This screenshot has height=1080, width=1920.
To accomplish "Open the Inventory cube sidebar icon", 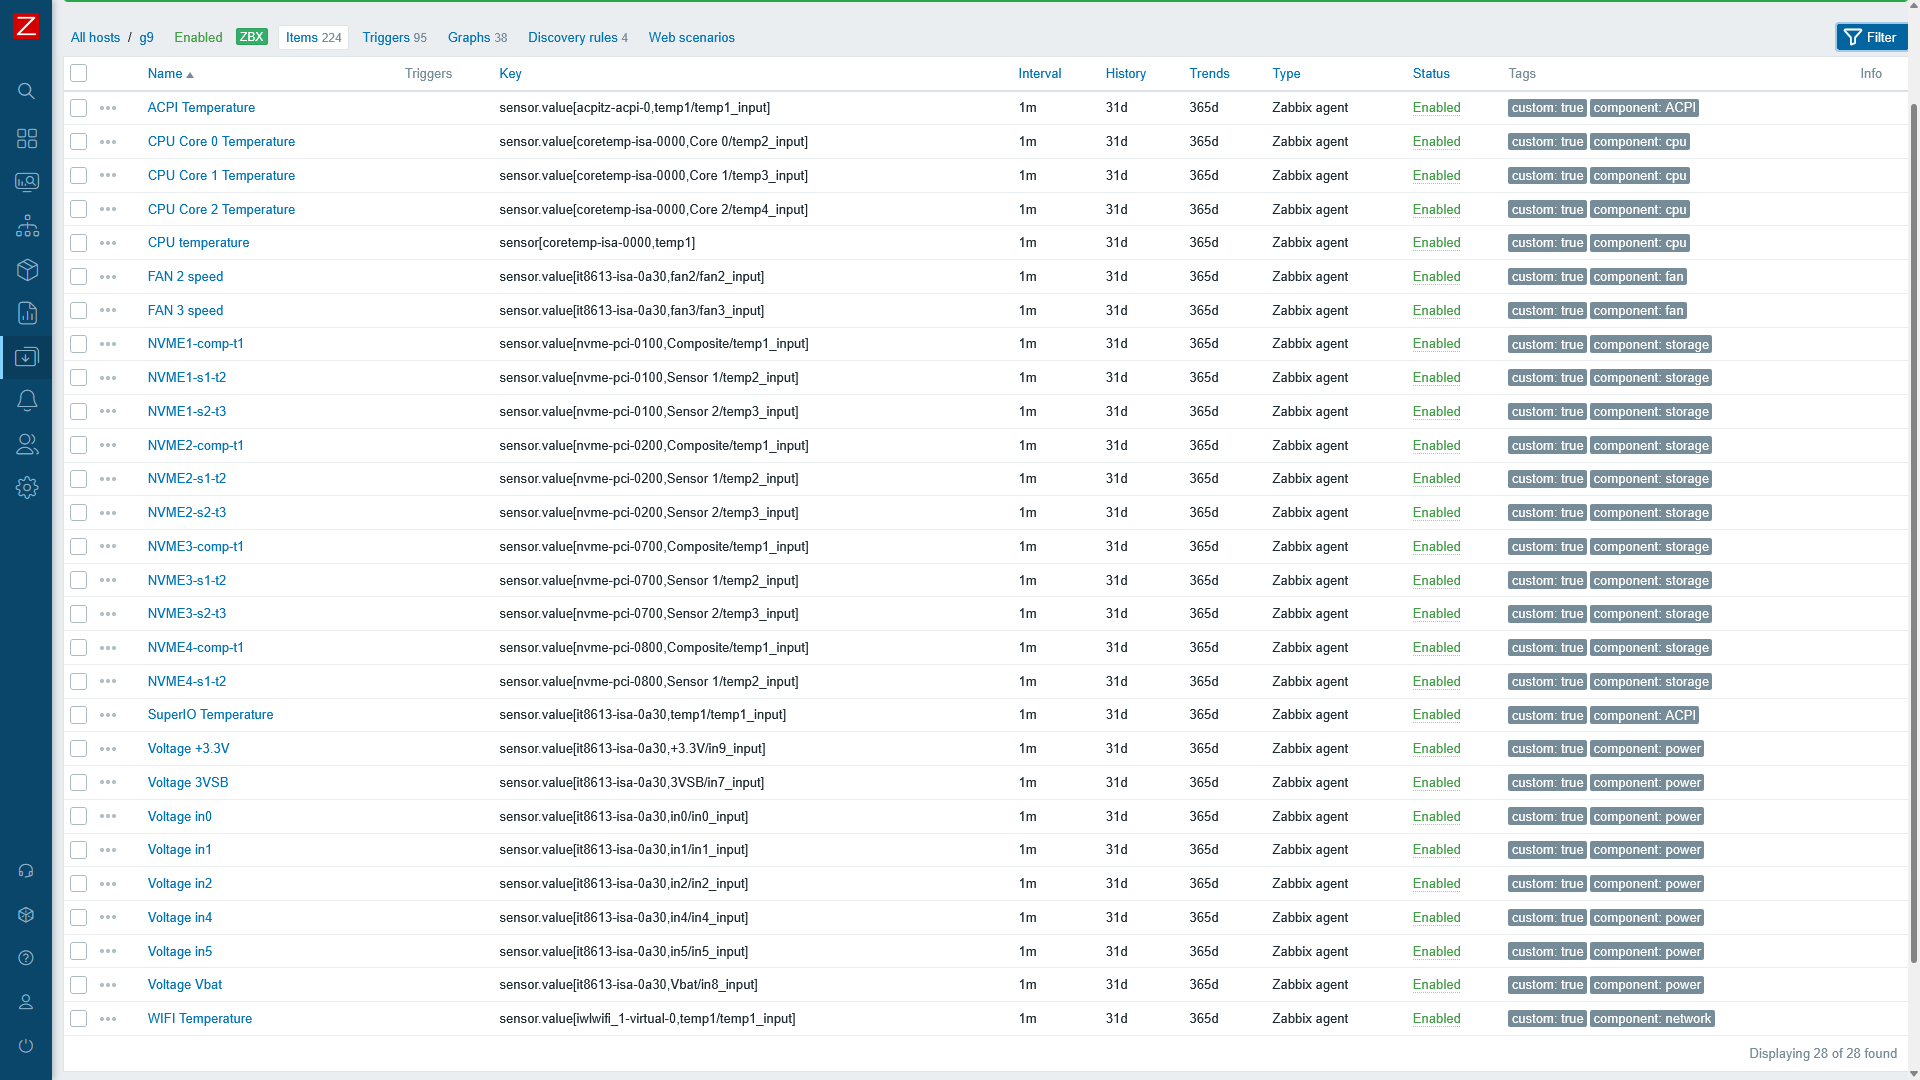I will (x=27, y=270).
